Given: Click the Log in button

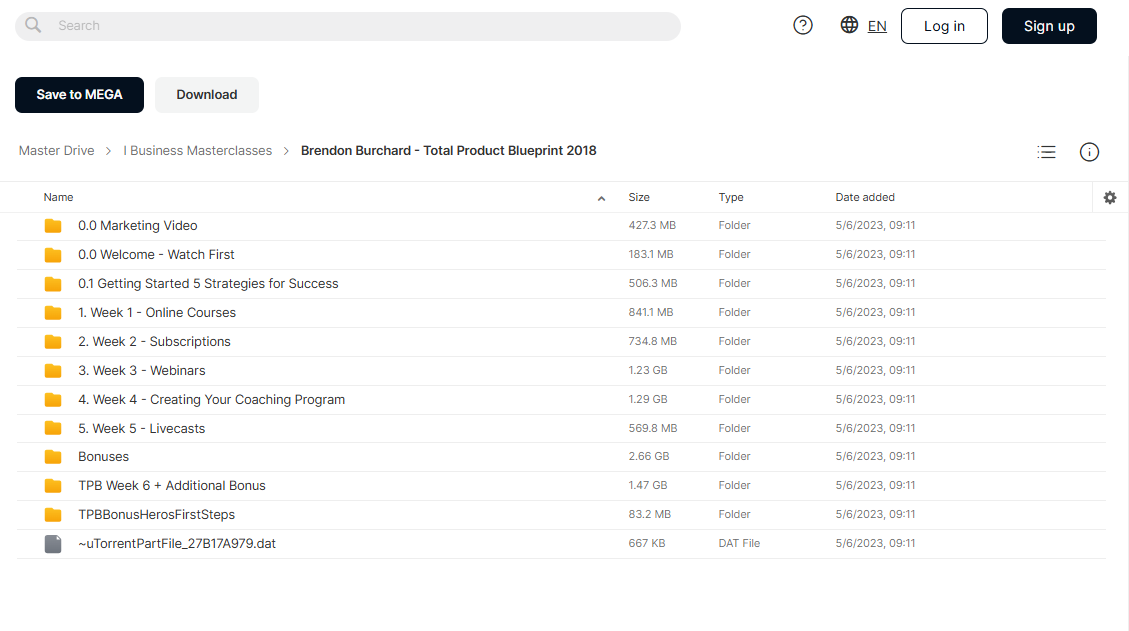Looking at the screenshot, I should [944, 26].
